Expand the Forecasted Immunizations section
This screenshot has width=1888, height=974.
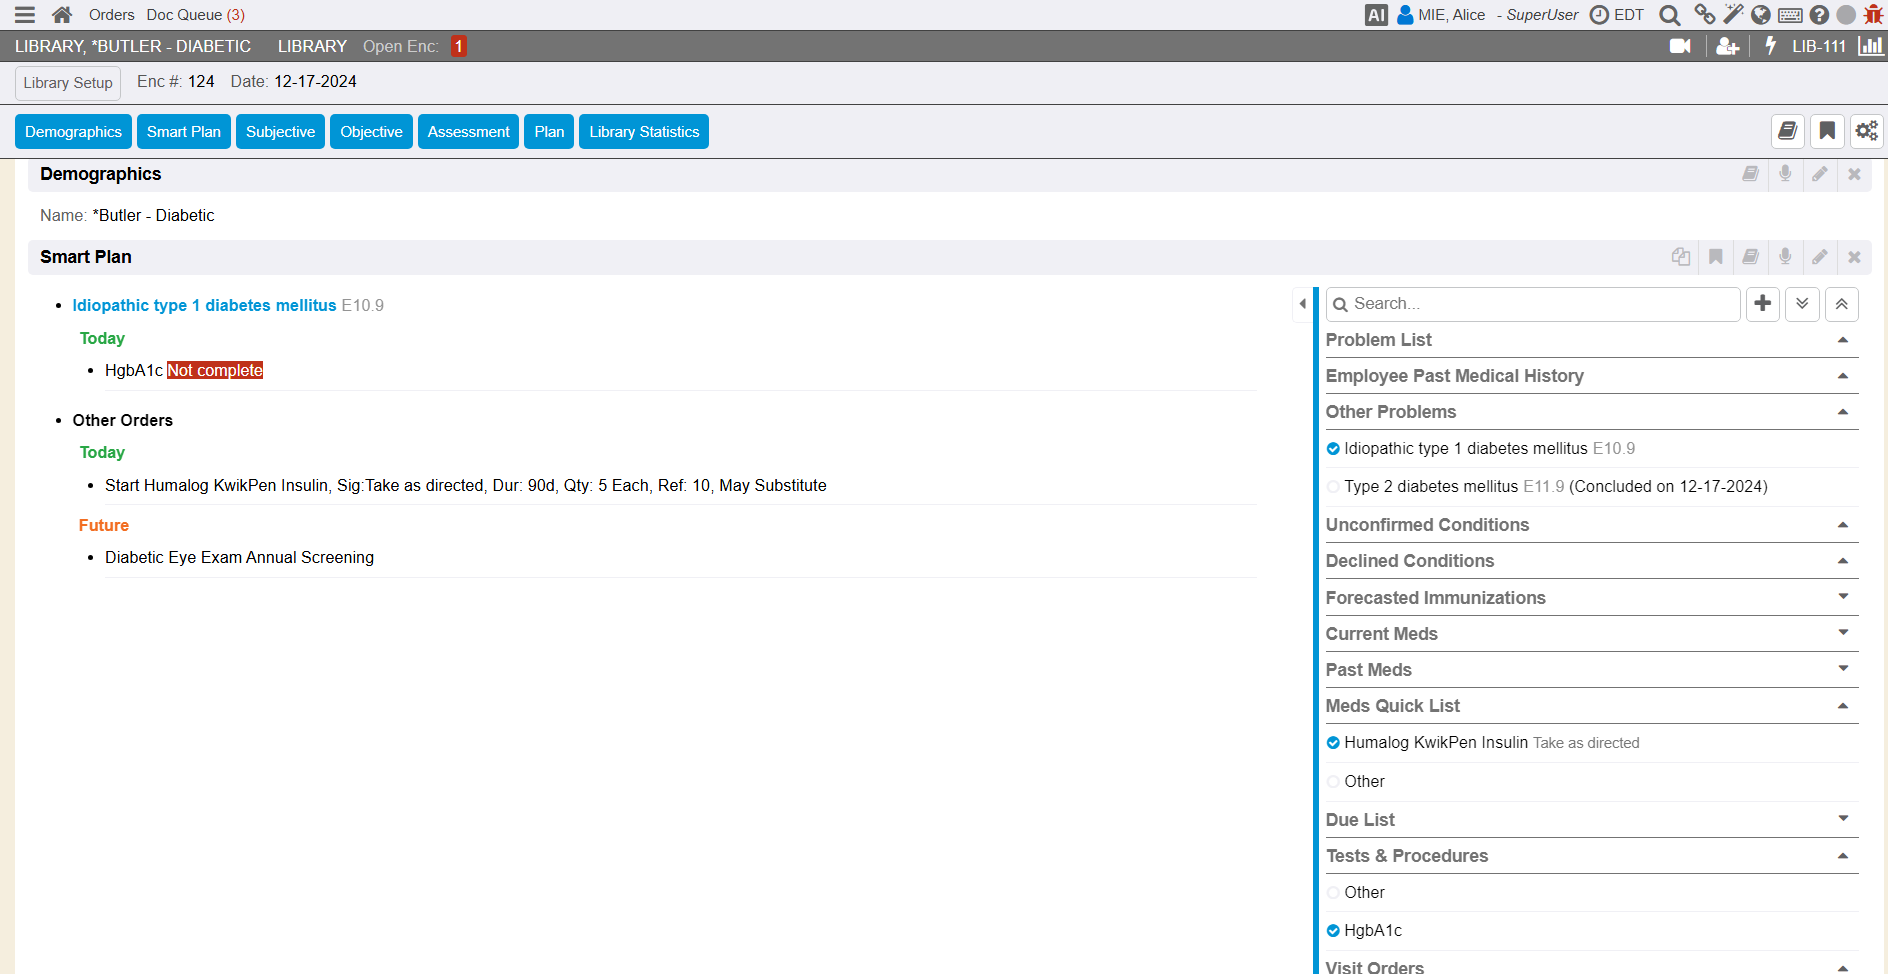coord(1842,597)
